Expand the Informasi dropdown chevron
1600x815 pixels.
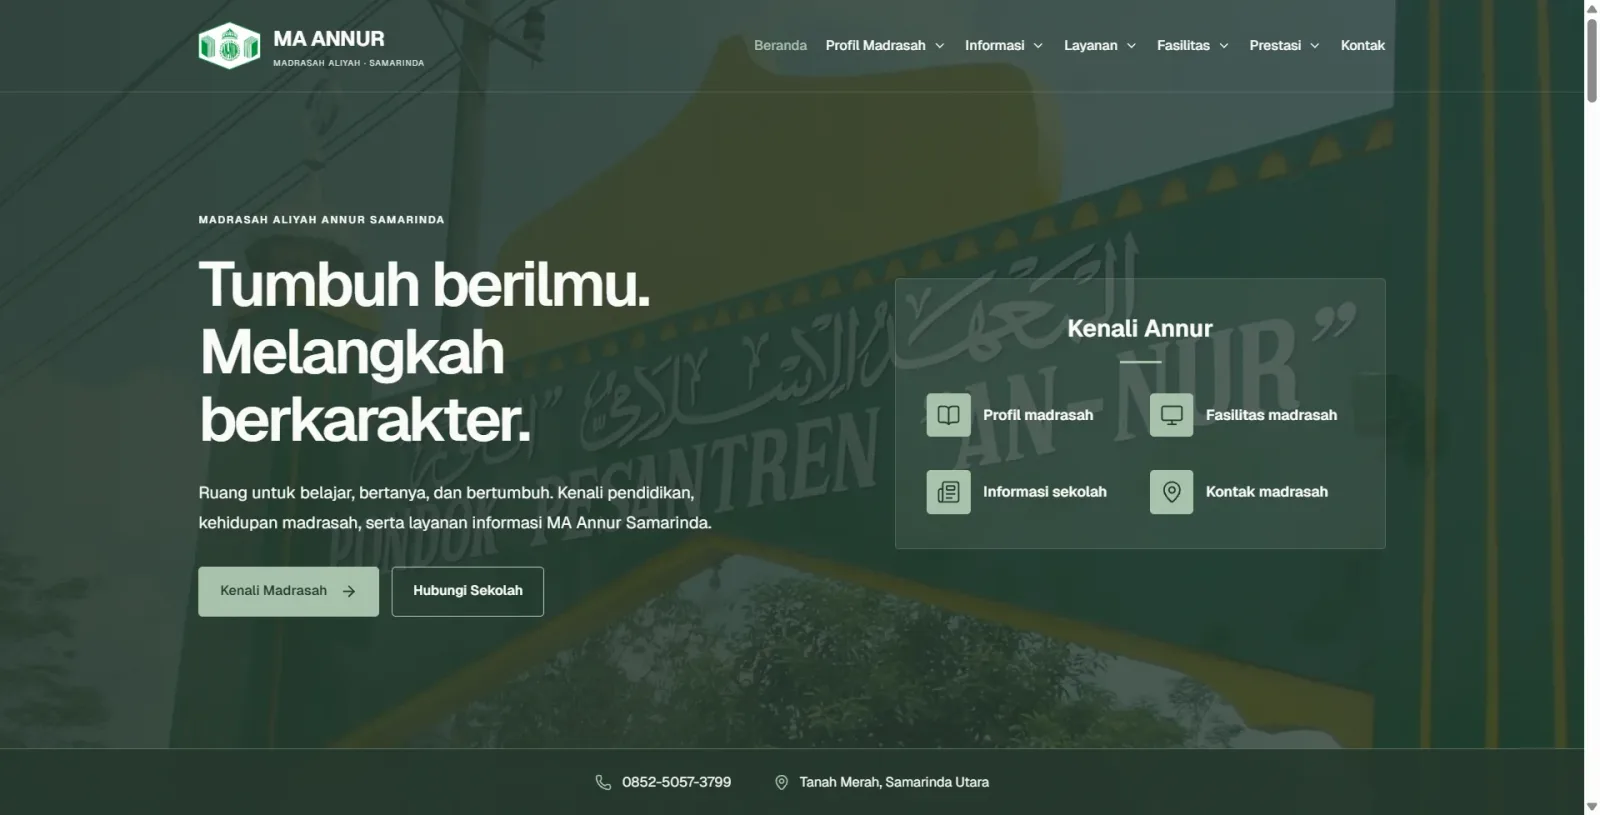coord(1038,46)
